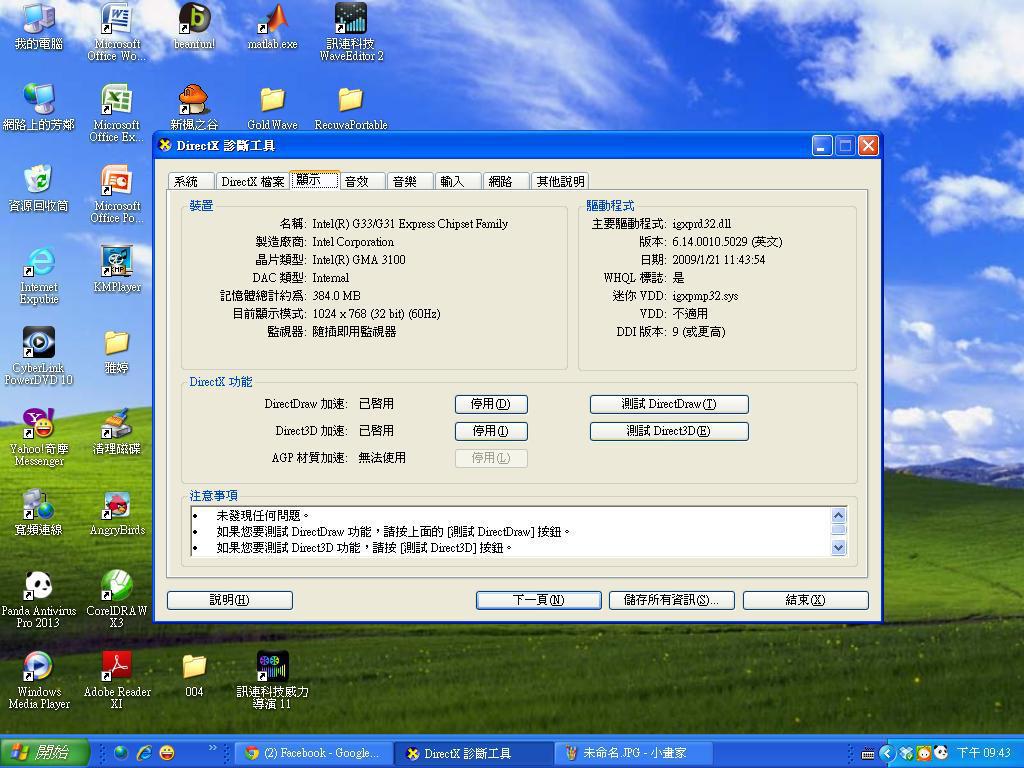Screen dimensions: 1024x768
Task: Switch to Facebook Chrome taskbar window
Action: click(x=312, y=753)
